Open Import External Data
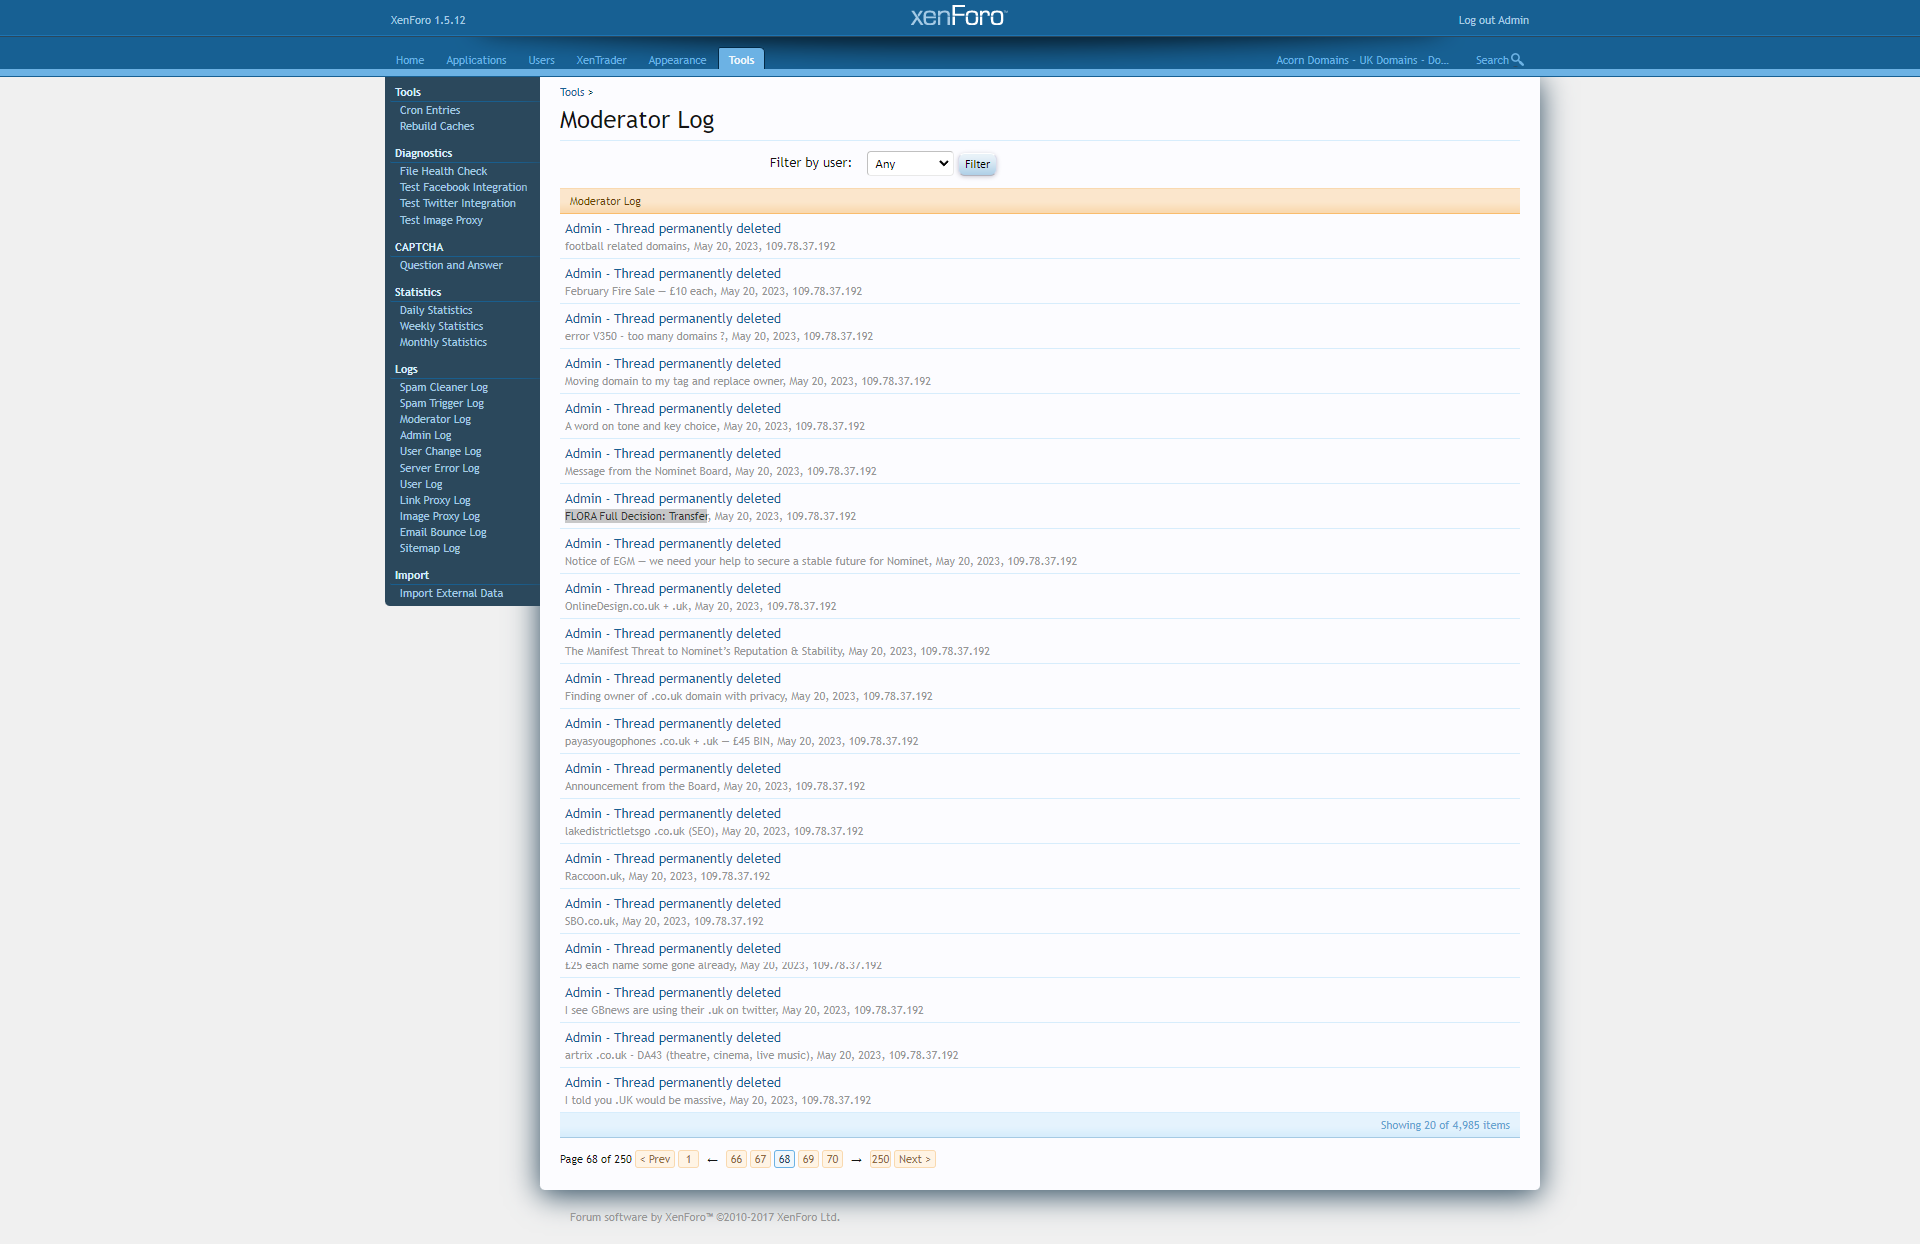The image size is (1920, 1245). pyautogui.click(x=451, y=593)
